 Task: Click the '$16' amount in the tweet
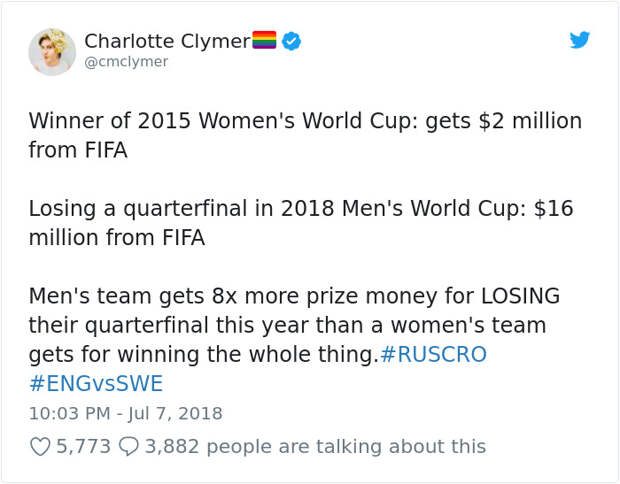coord(553,208)
